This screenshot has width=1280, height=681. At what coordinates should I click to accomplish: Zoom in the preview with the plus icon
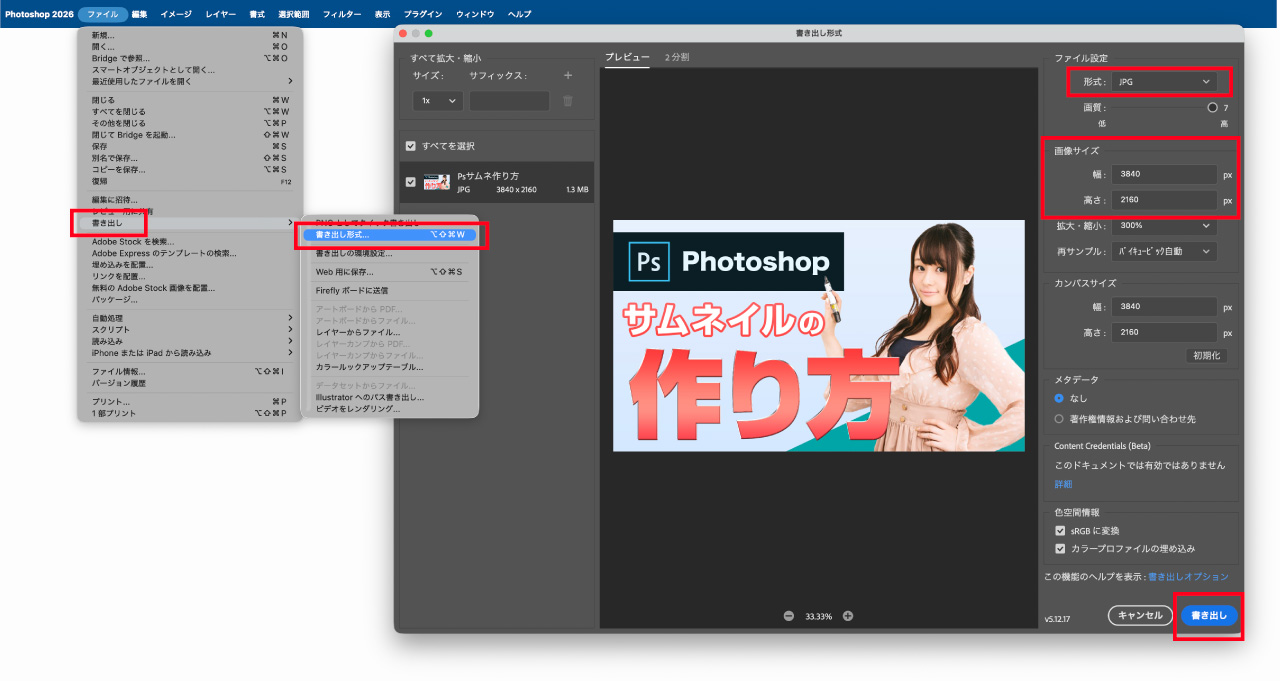click(848, 616)
